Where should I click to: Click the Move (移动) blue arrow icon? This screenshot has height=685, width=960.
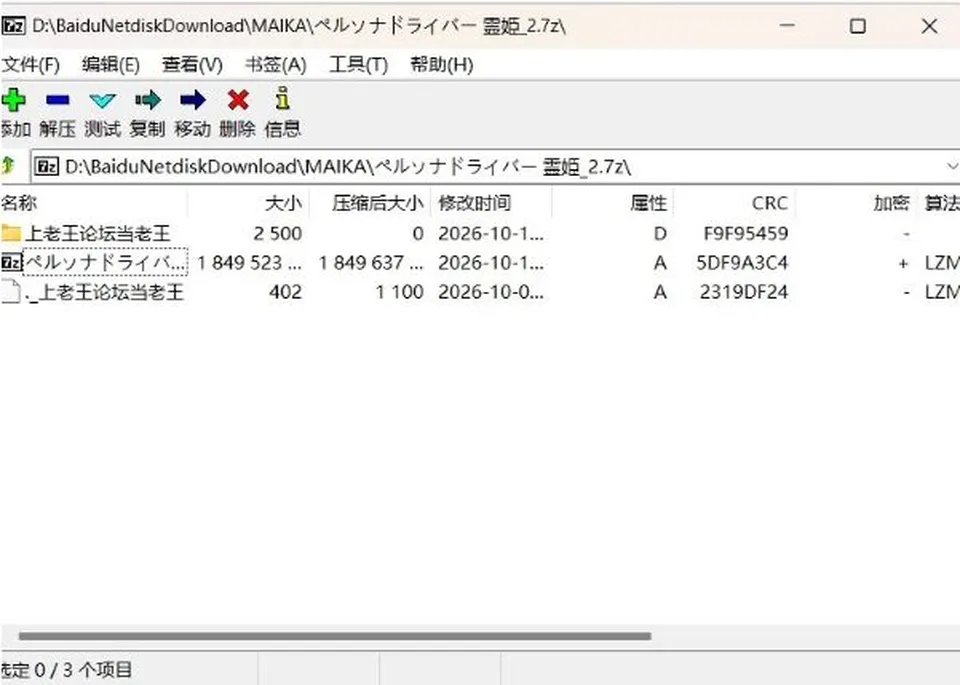click(193, 100)
